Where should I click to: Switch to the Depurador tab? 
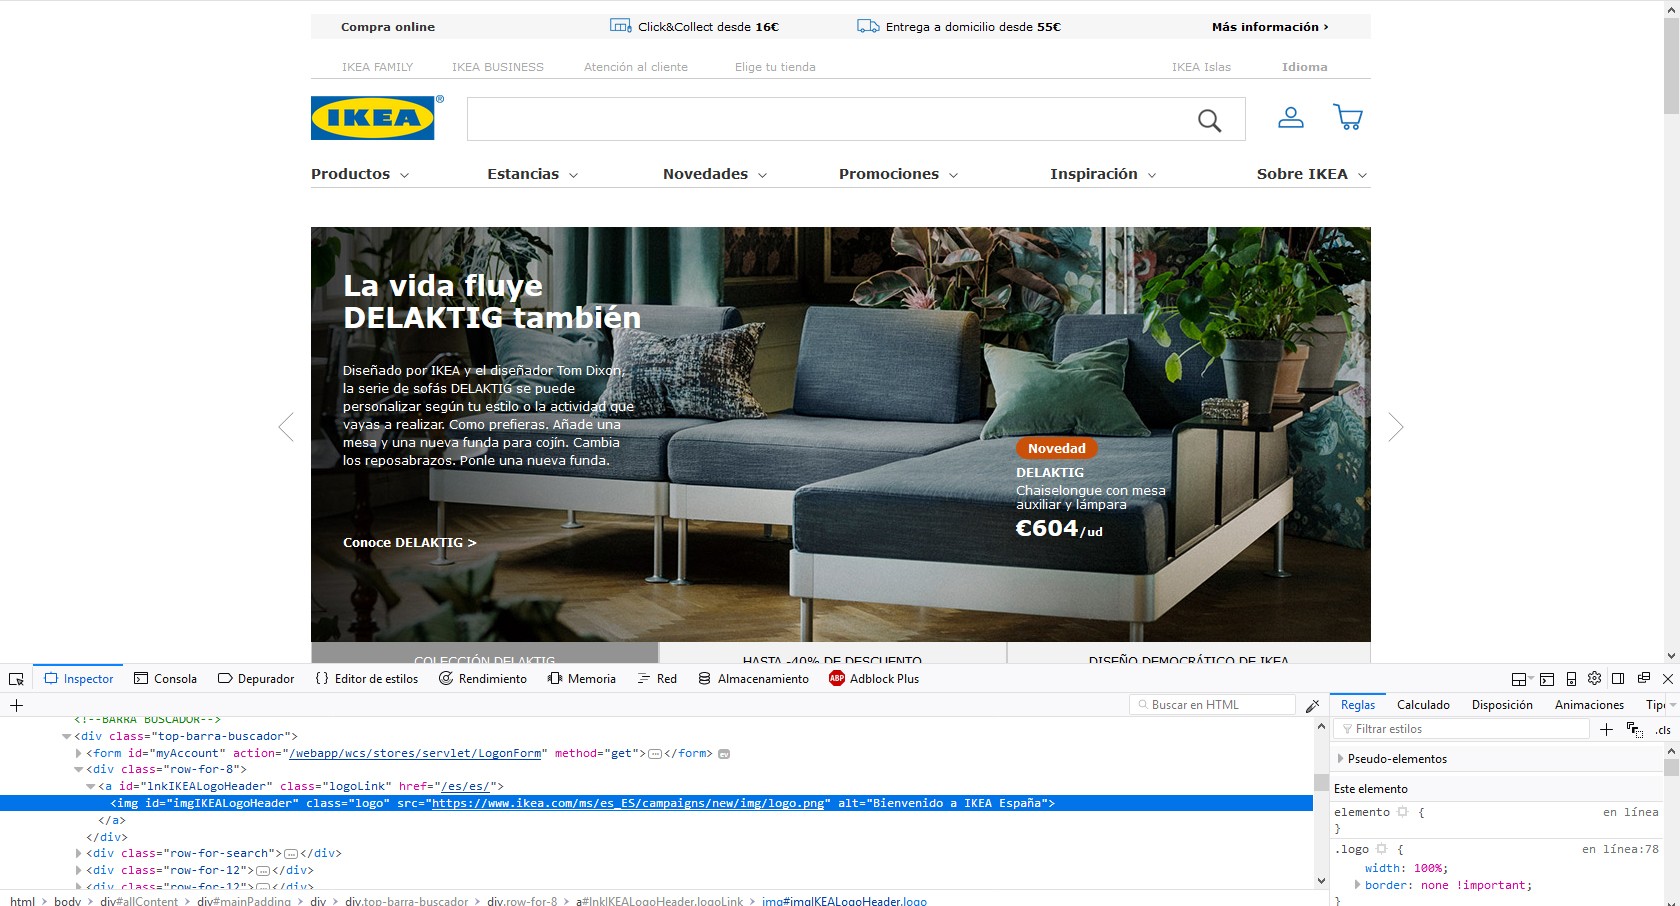256,679
